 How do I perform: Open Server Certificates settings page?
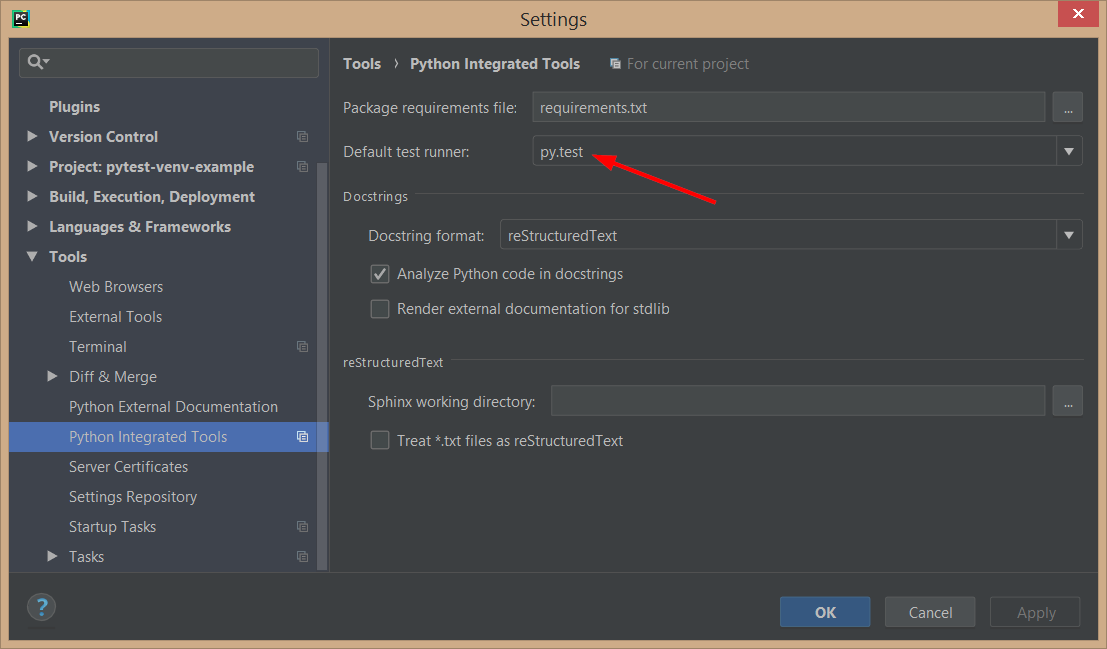(128, 467)
